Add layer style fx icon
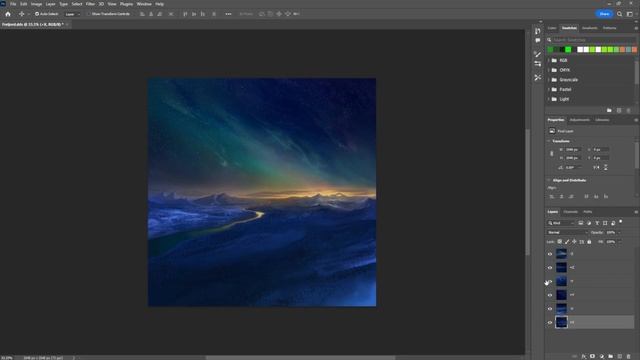This screenshot has height=360, width=640. coord(584,356)
